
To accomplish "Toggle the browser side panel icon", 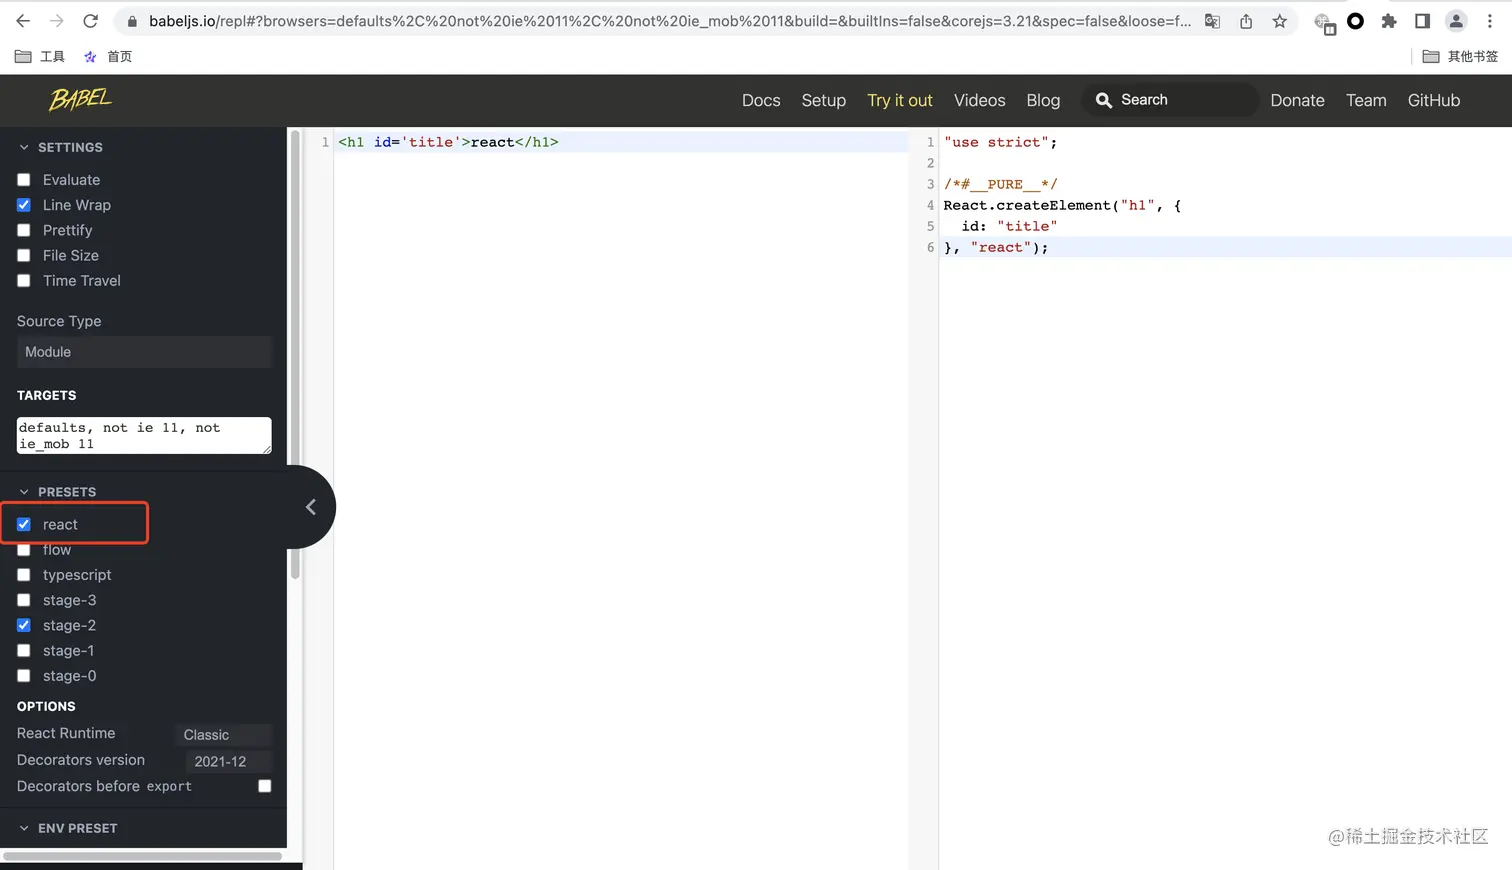I will [1422, 21].
